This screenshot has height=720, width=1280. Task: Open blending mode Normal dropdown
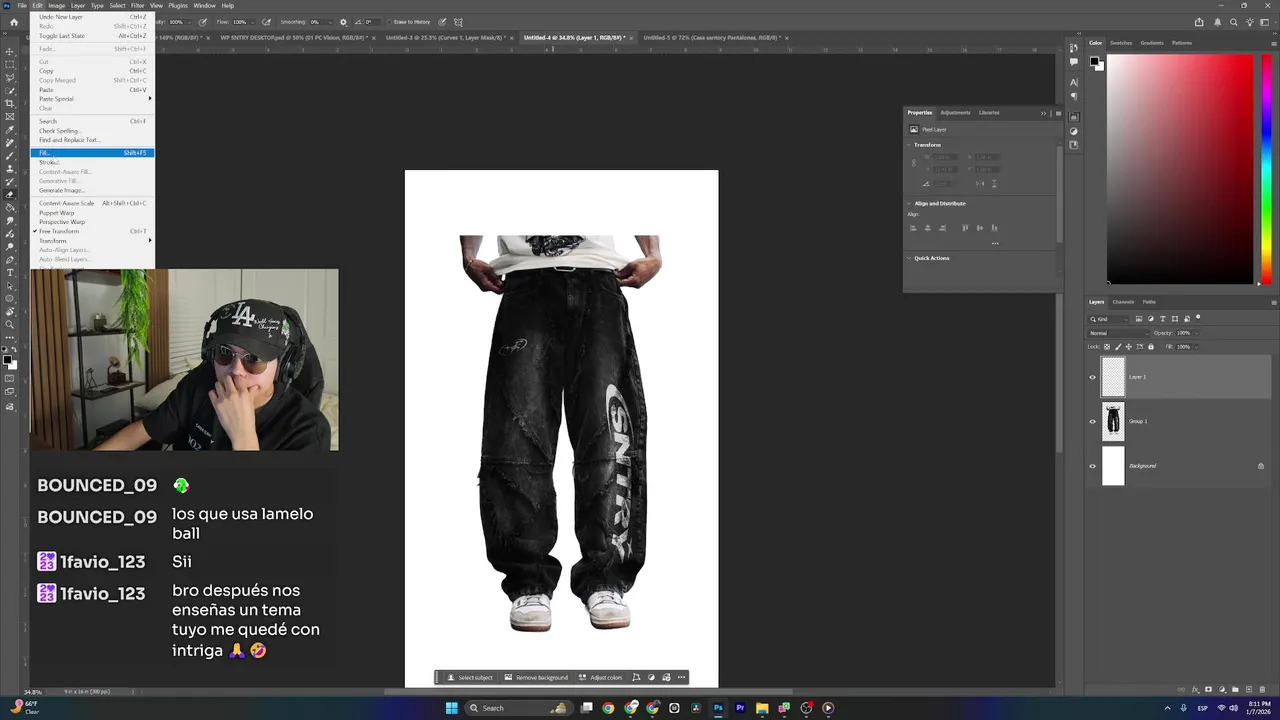[1118, 333]
